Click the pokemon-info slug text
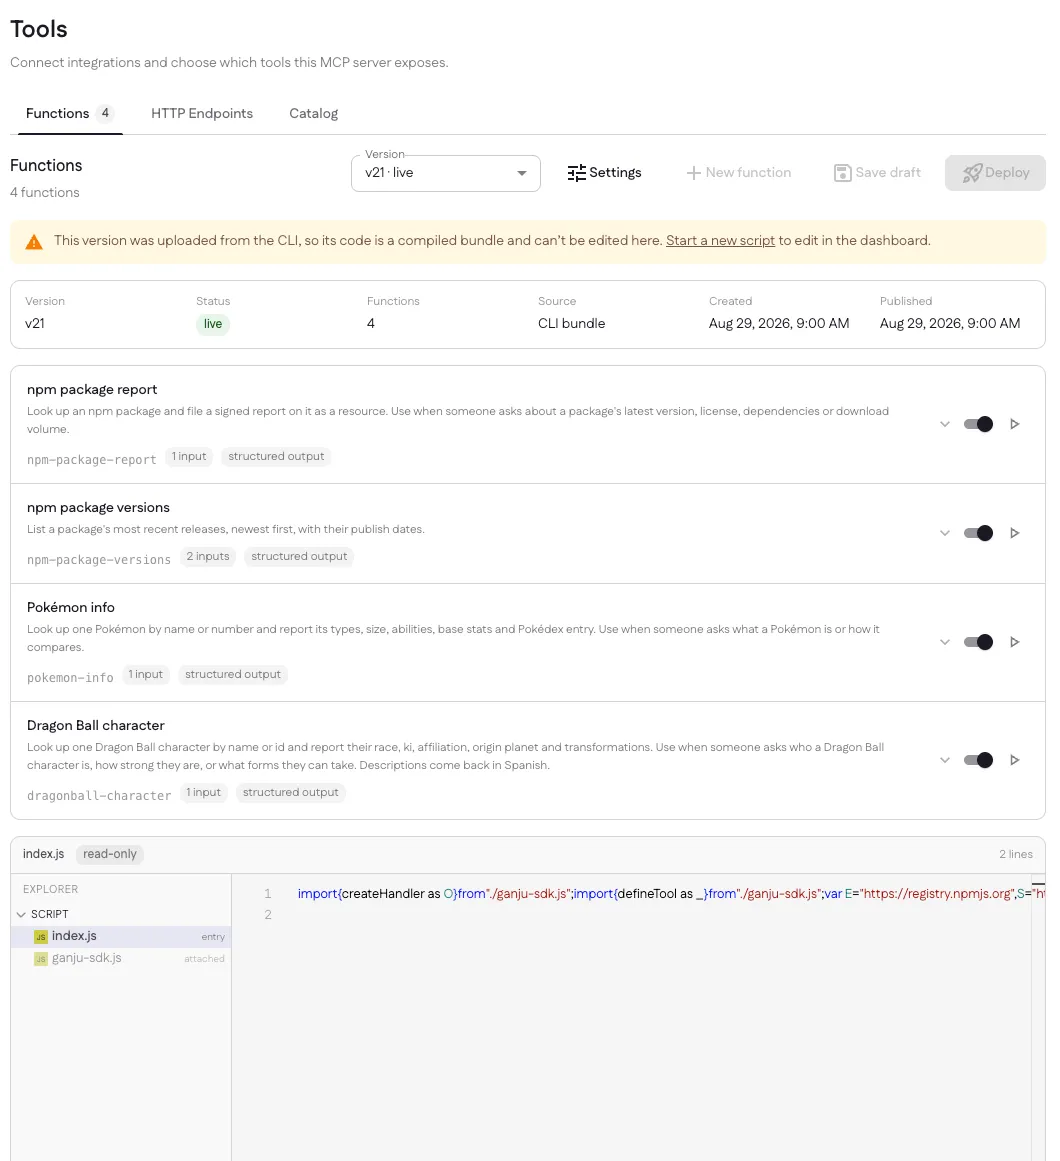Image resolution: width=1060 pixels, height=1161 pixels. (70, 677)
